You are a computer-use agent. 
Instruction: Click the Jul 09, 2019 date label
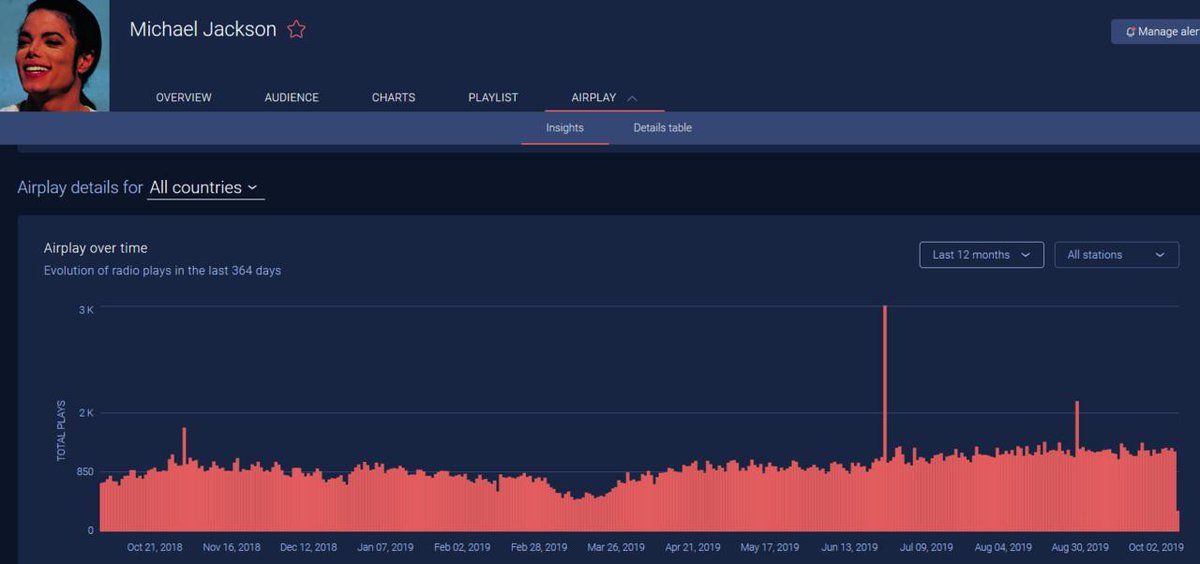pyautogui.click(x=926, y=547)
